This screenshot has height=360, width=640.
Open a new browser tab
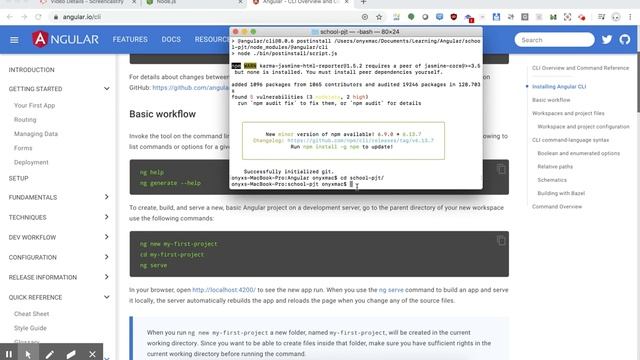(x=363, y=2)
